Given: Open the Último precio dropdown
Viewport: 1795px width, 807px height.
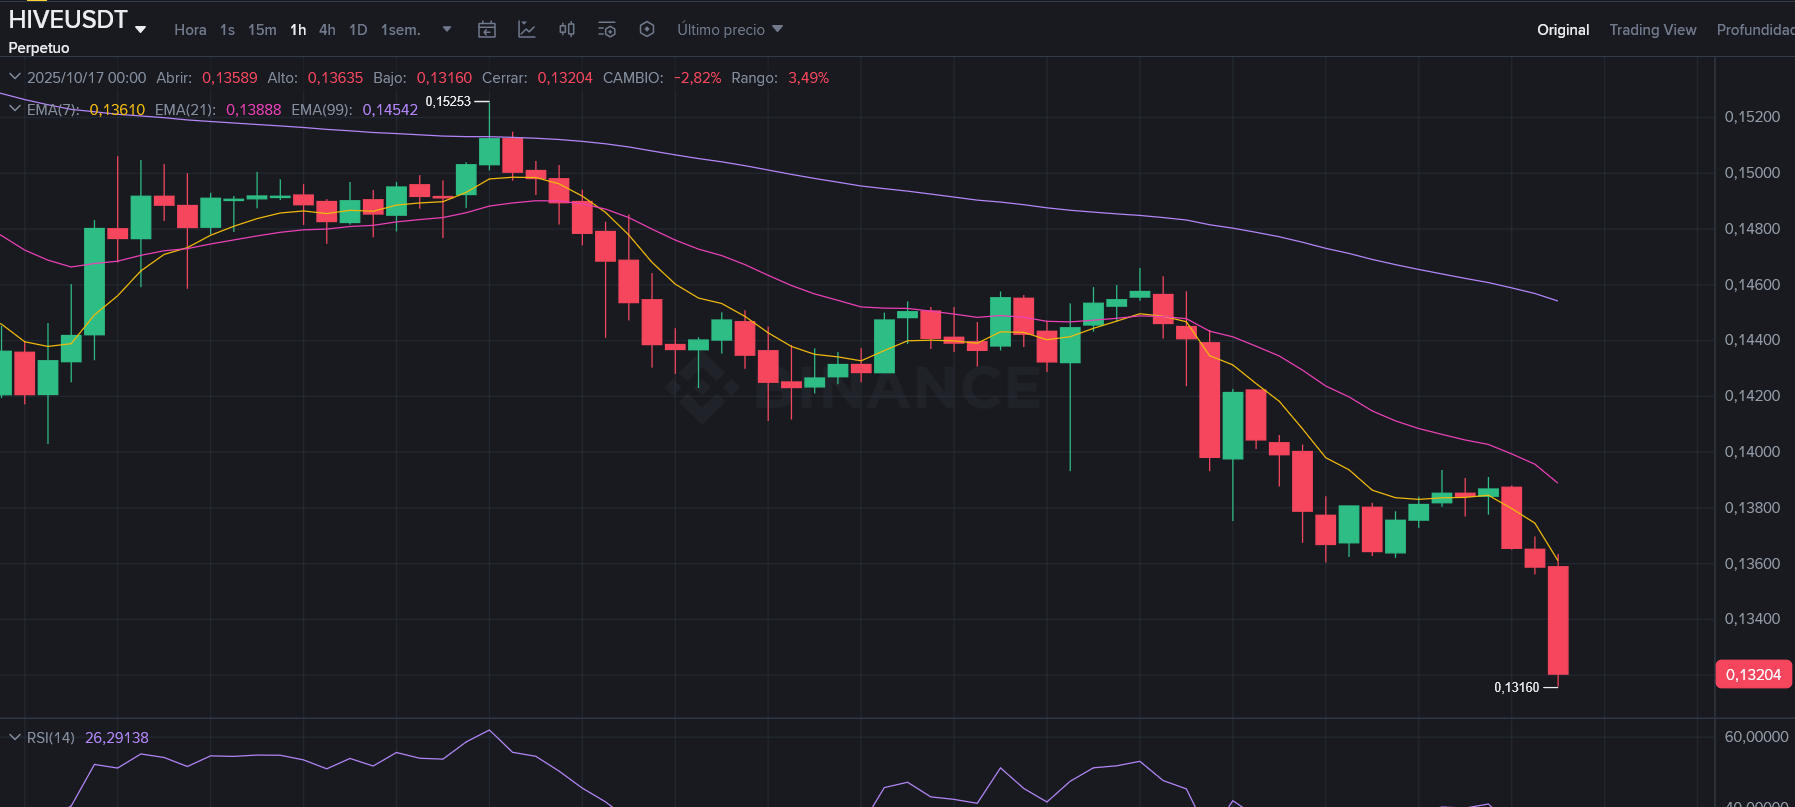Looking at the screenshot, I should tap(730, 30).
